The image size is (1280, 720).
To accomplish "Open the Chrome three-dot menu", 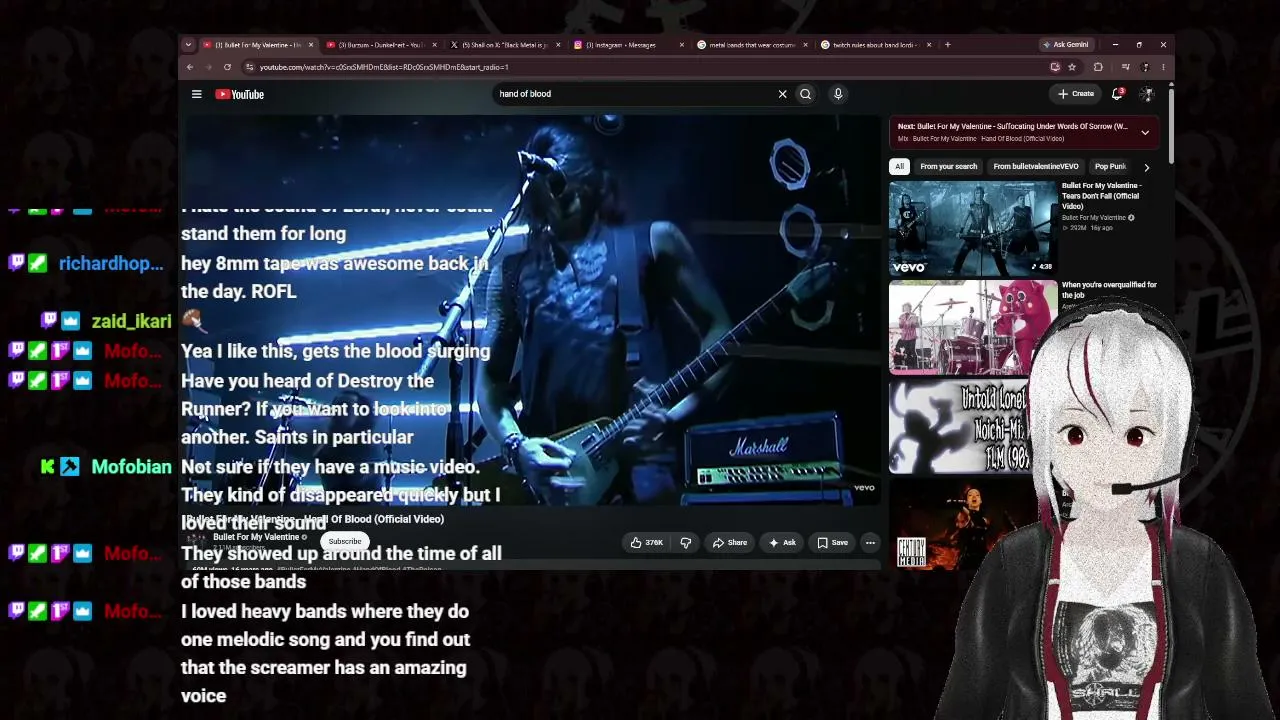I will pyautogui.click(x=1163, y=67).
